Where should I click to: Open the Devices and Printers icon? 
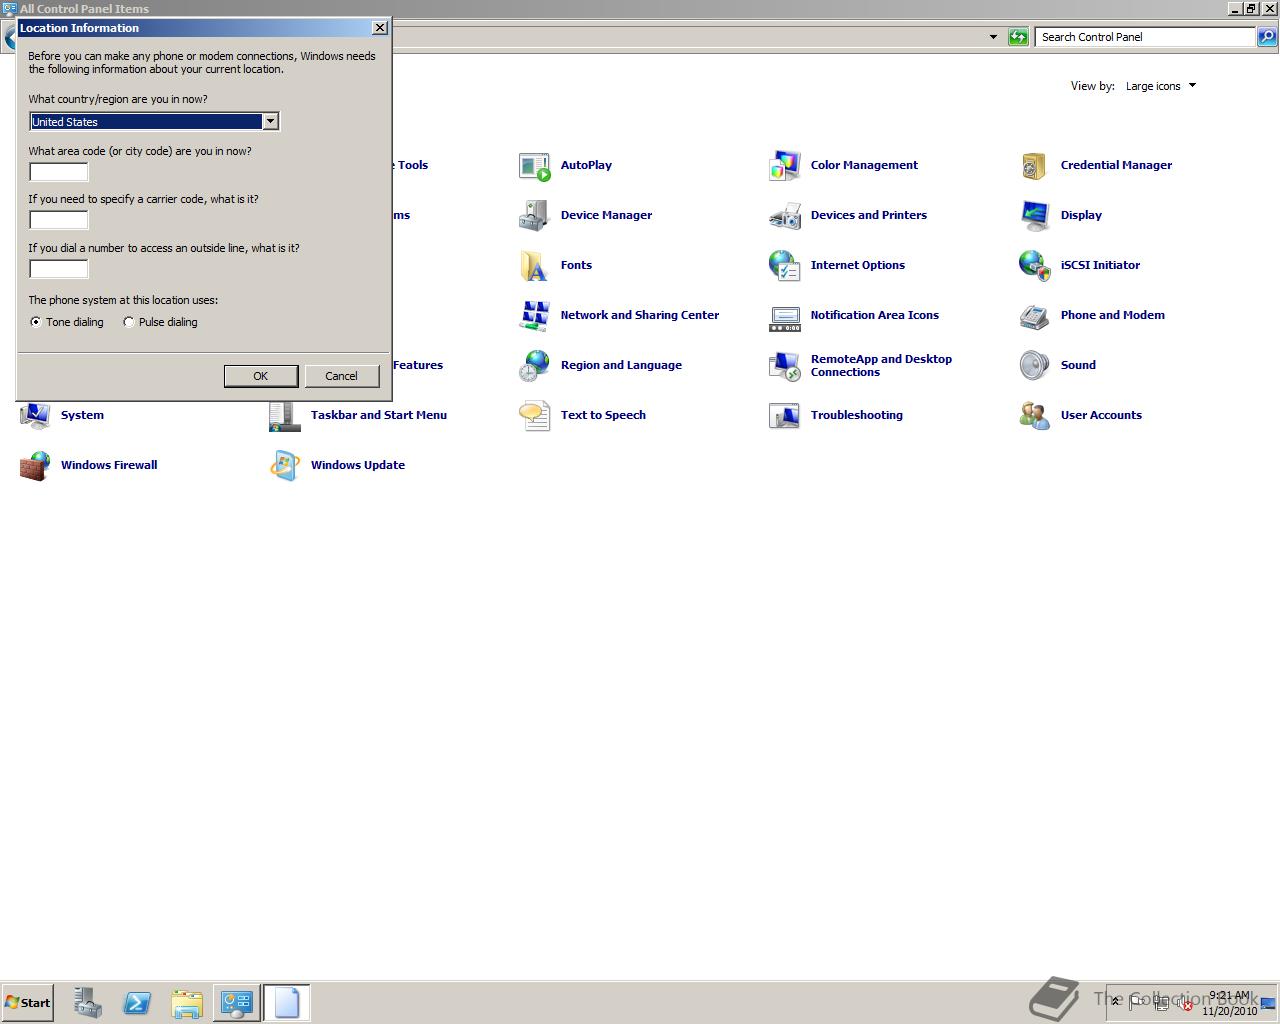point(785,216)
